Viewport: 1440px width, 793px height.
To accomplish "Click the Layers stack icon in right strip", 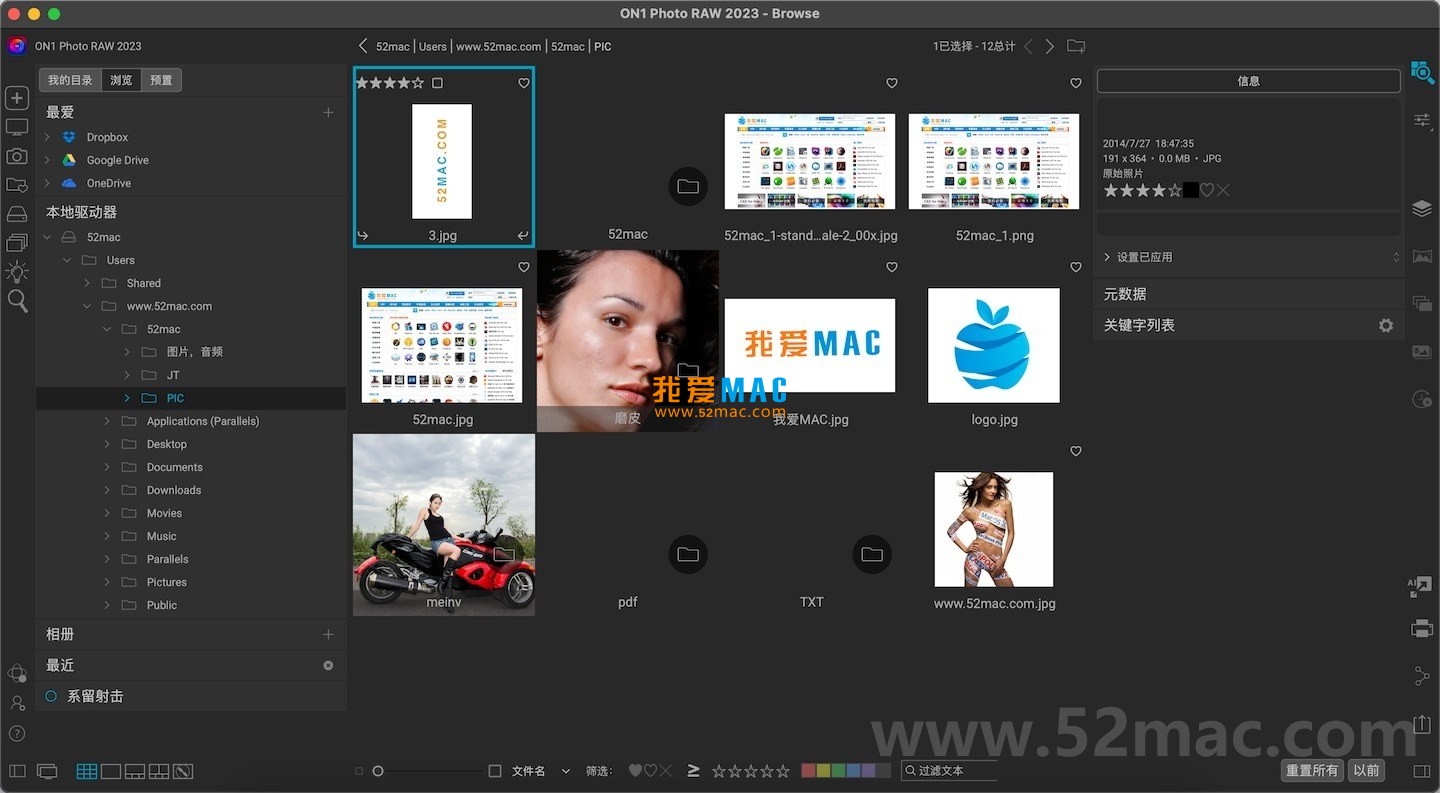I will pos(1422,208).
